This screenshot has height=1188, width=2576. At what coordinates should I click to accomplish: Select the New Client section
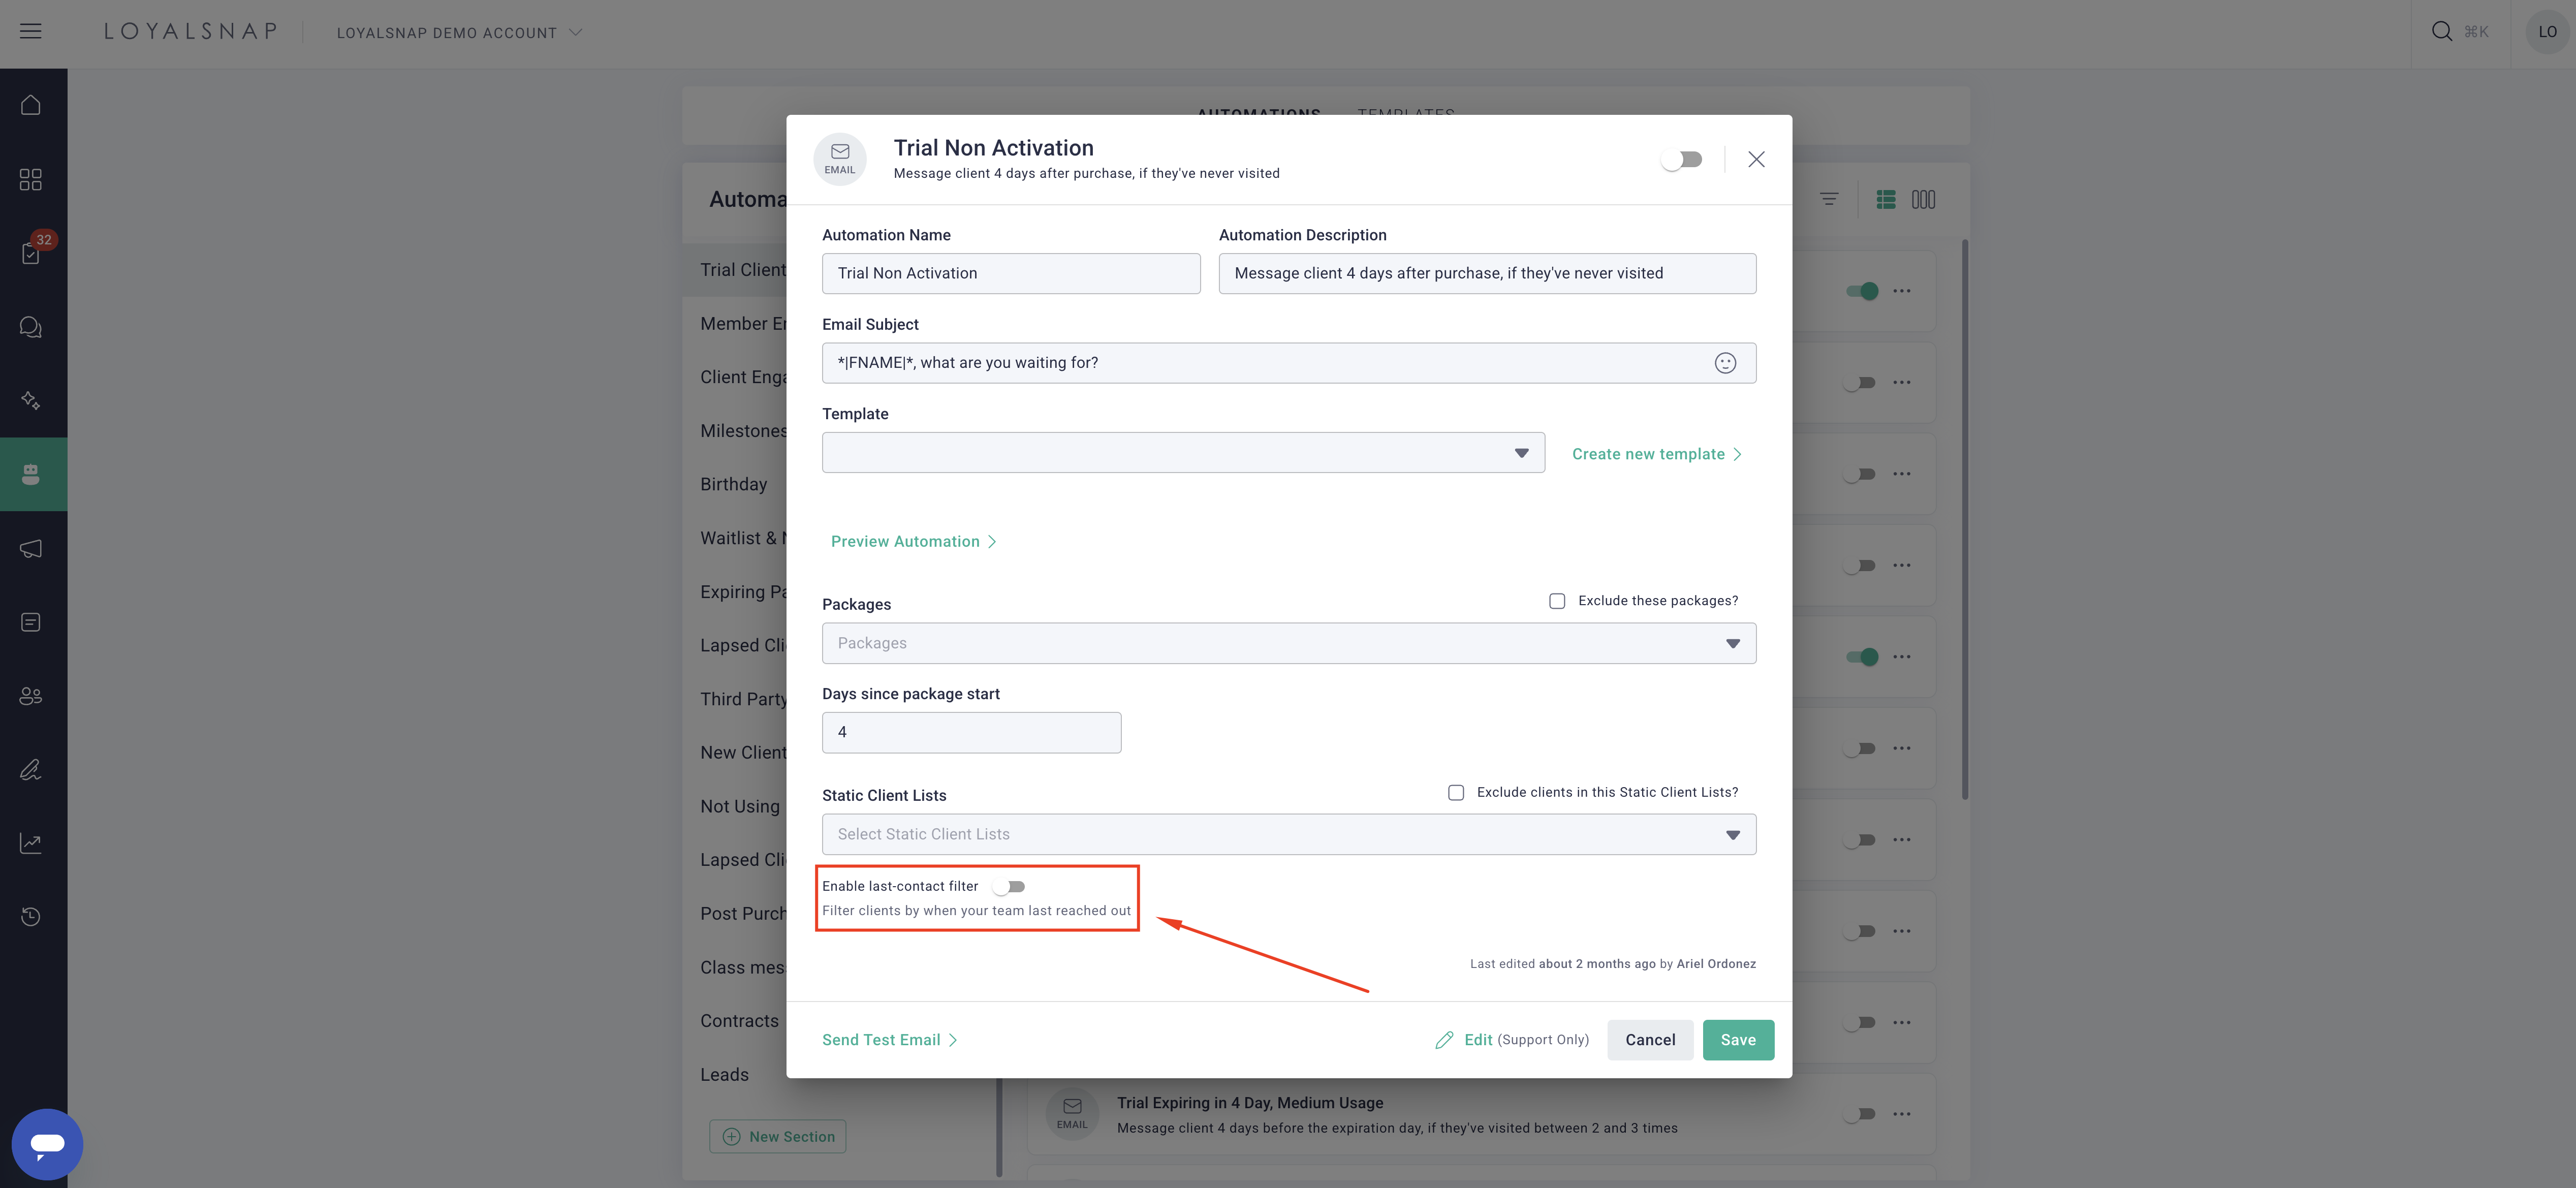point(743,752)
